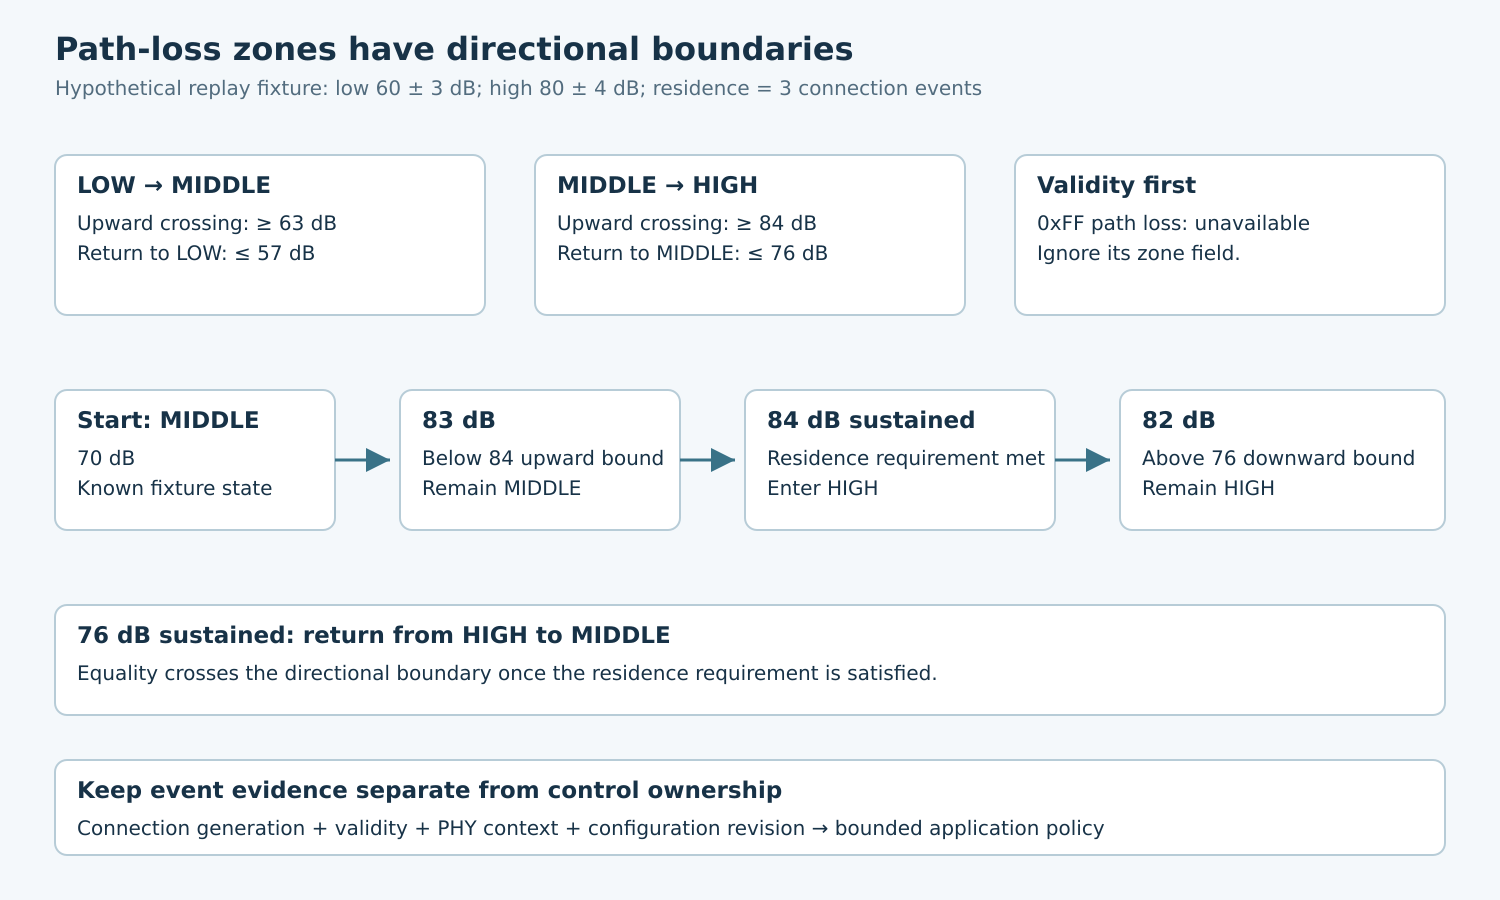Image resolution: width=1500 pixels, height=900 pixels.
Task: Click the Validity first card title
Action: tap(1116, 185)
